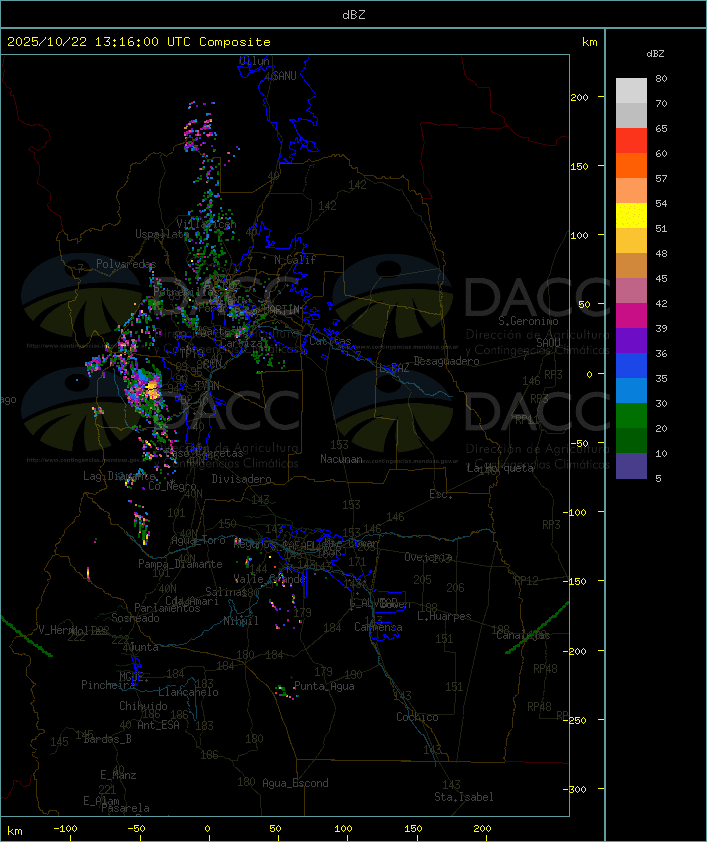Click the dBZ label above the color legend
Screen dimensions: 707x842
tap(655, 54)
